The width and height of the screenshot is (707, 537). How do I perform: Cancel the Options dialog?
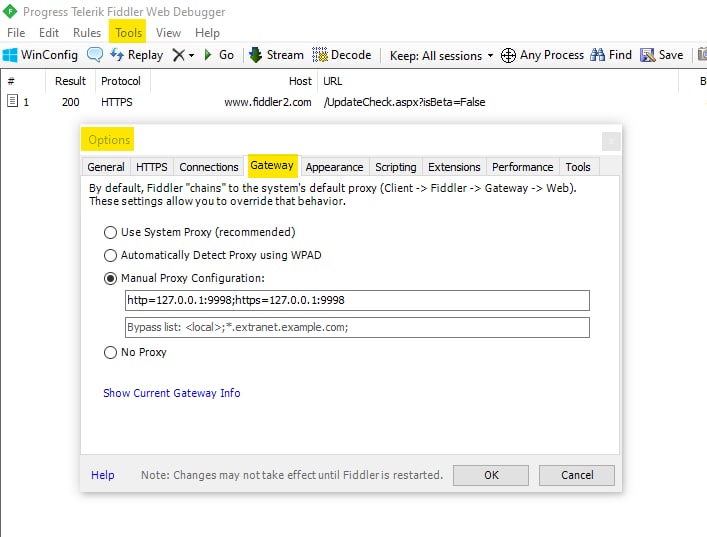[577, 475]
